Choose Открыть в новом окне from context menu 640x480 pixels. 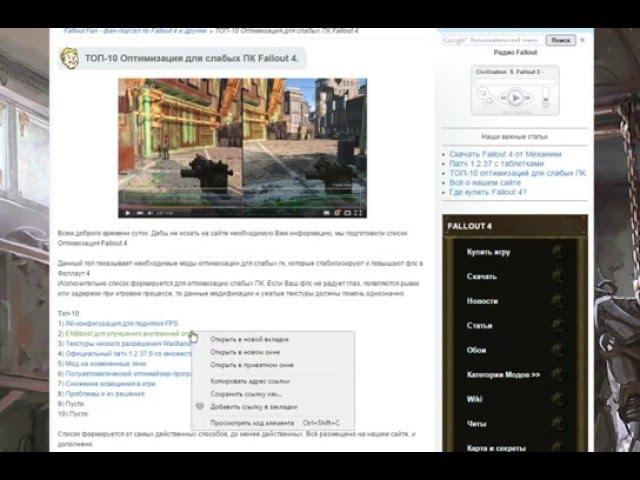[245, 352]
